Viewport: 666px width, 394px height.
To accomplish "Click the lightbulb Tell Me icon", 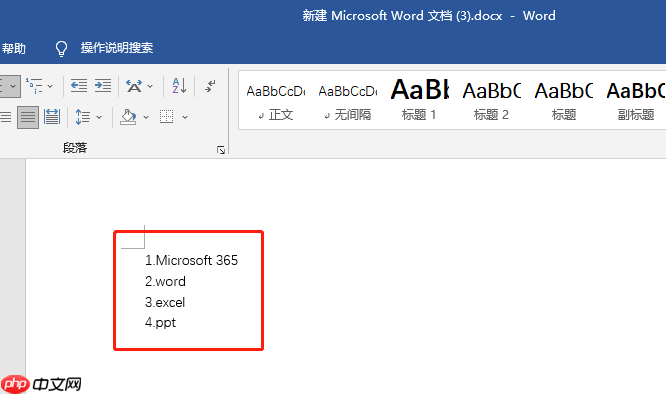I will [x=62, y=48].
